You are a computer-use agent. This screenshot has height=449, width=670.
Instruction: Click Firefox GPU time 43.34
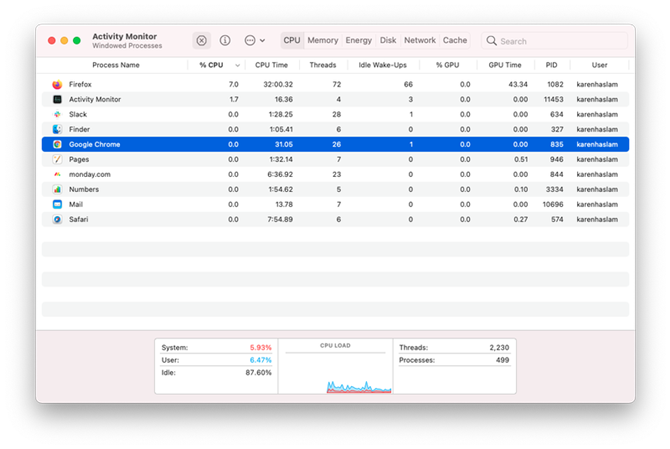tap(518, 85)
